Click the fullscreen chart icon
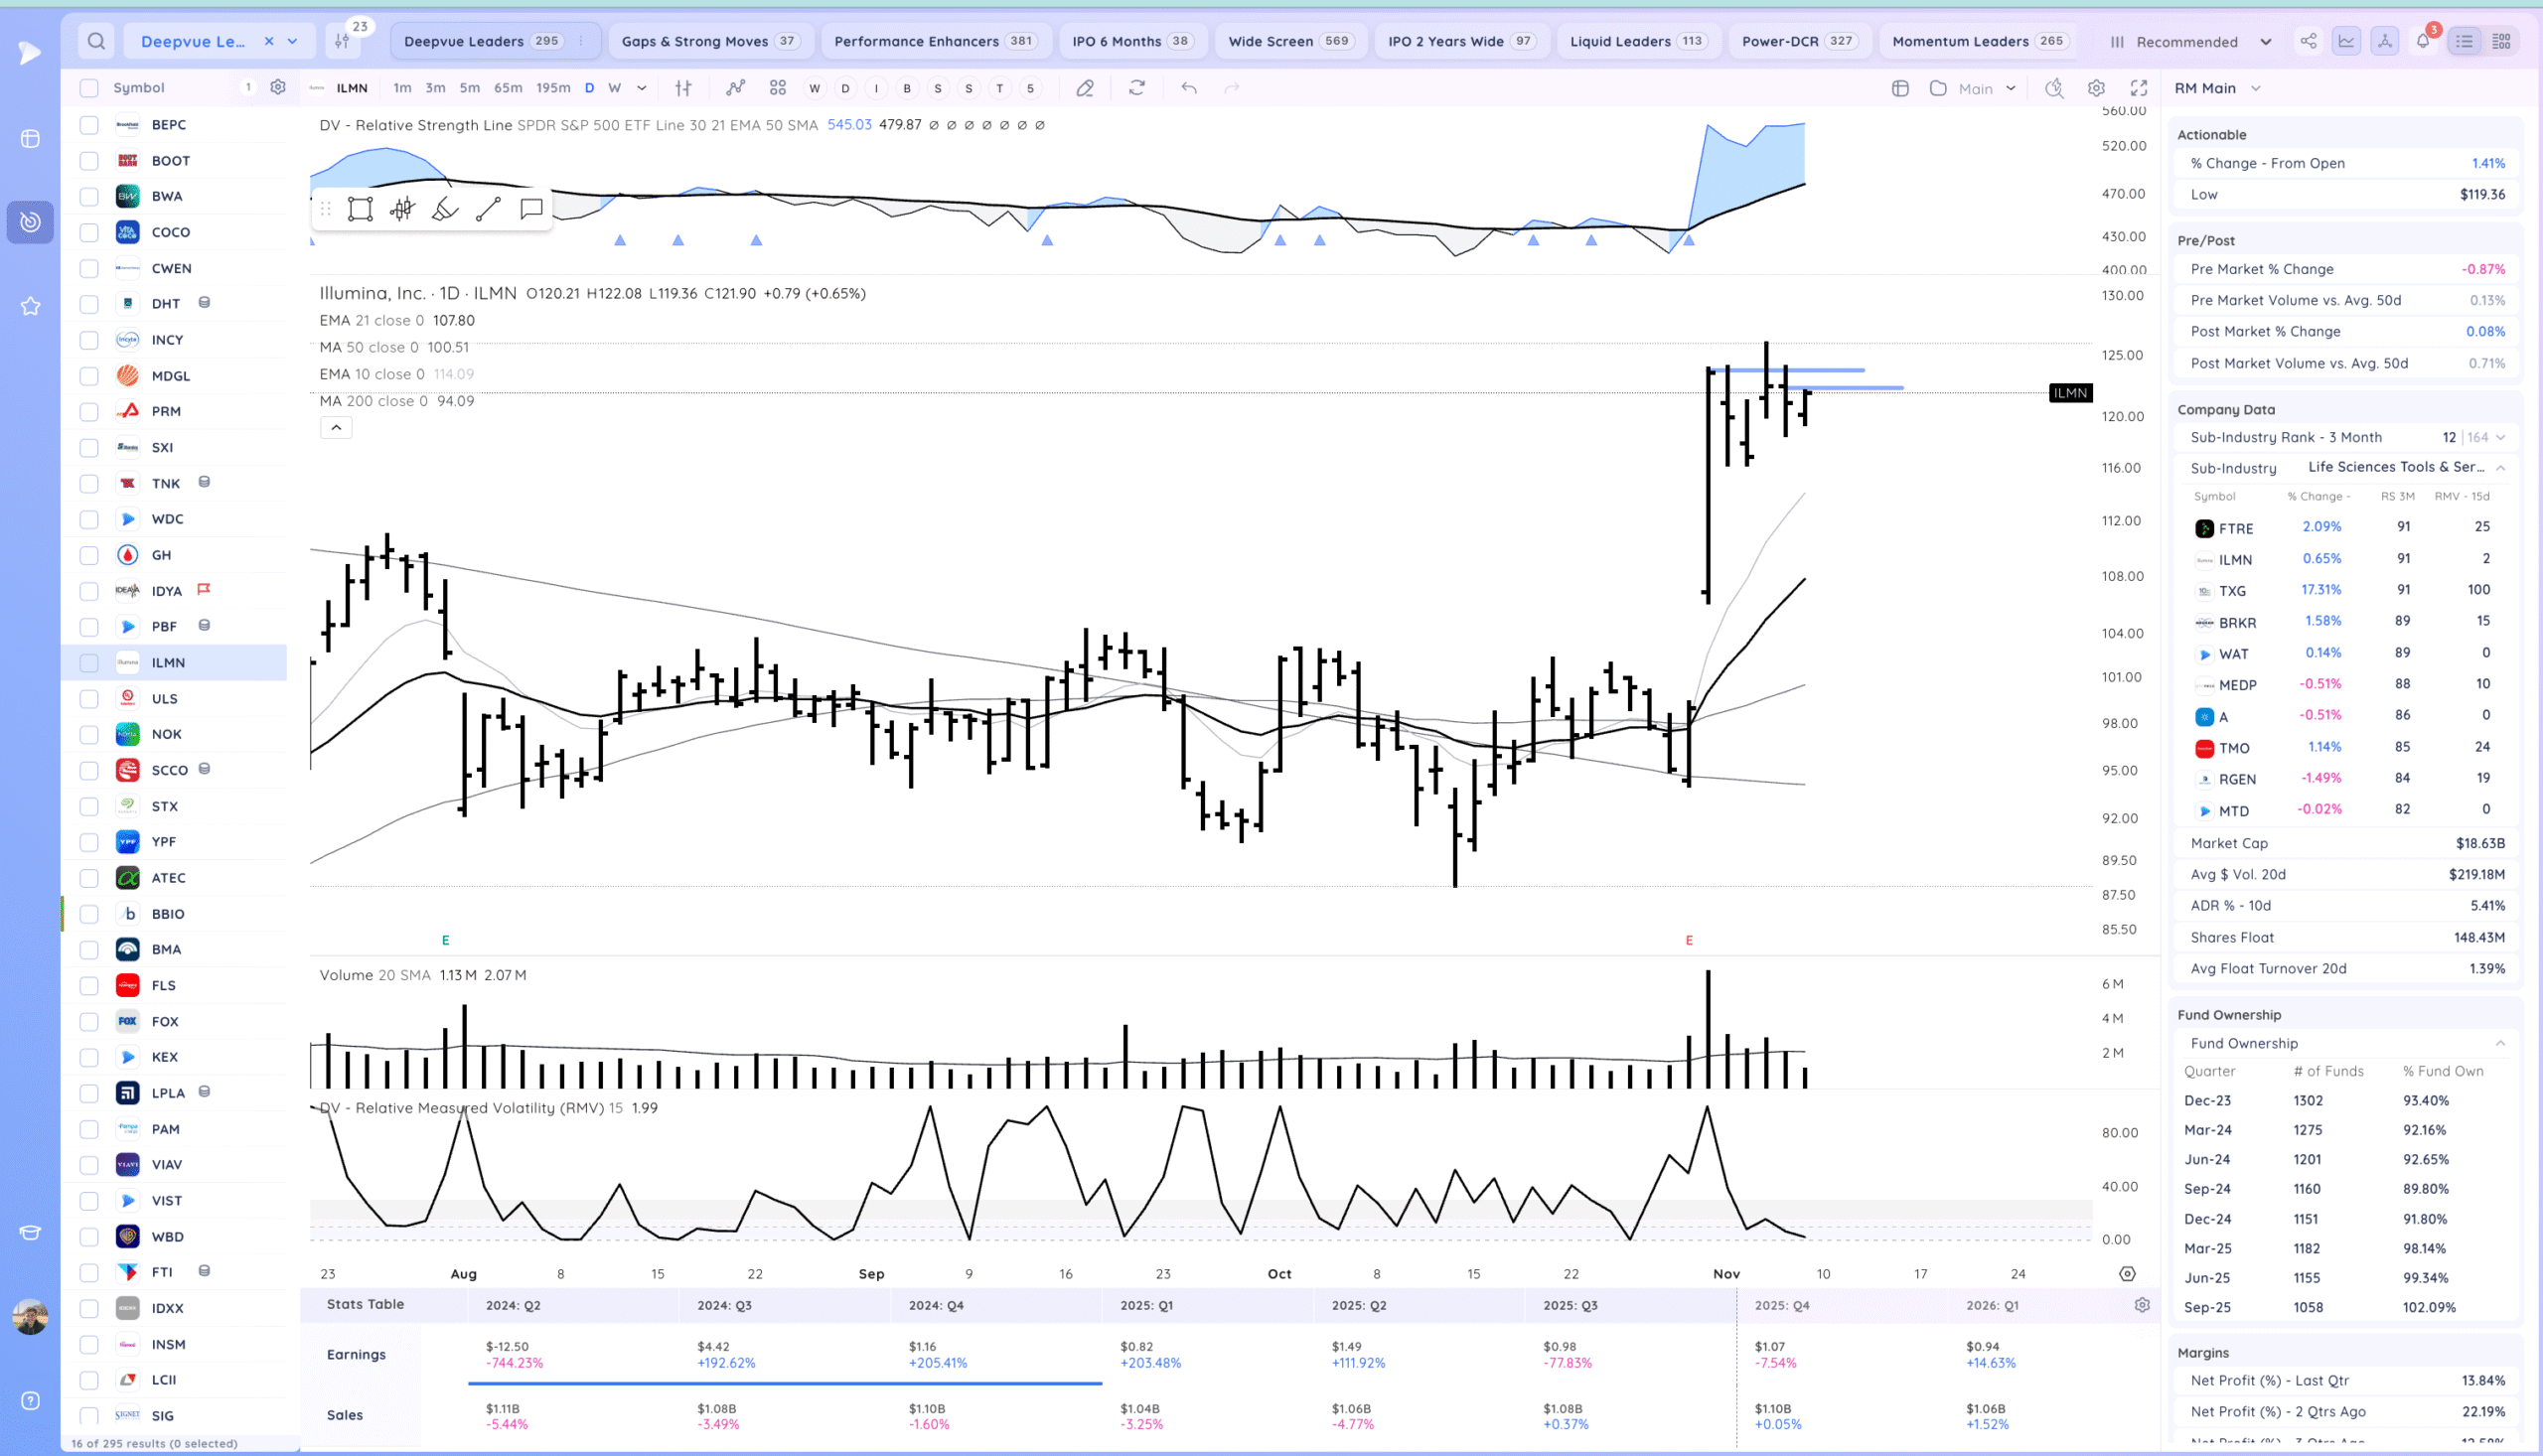The image size is (2543, 1456). click(2139, 88)
